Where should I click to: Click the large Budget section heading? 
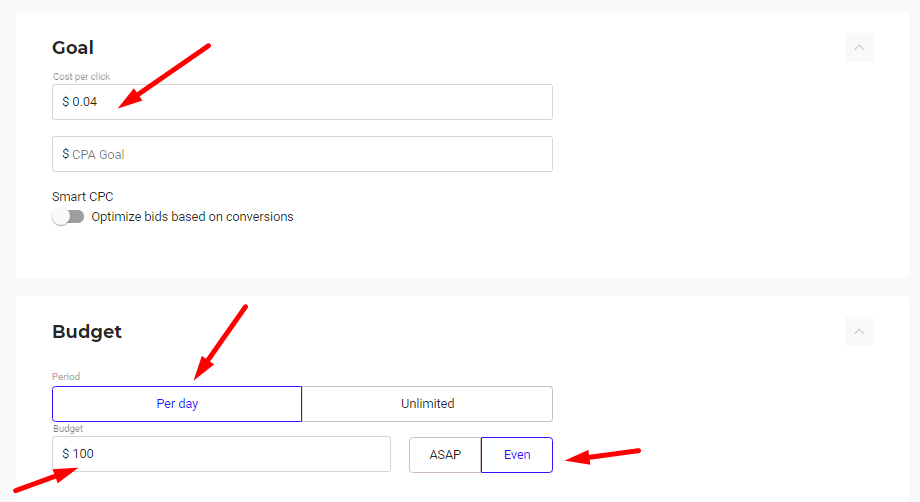(x=87, y=331)
